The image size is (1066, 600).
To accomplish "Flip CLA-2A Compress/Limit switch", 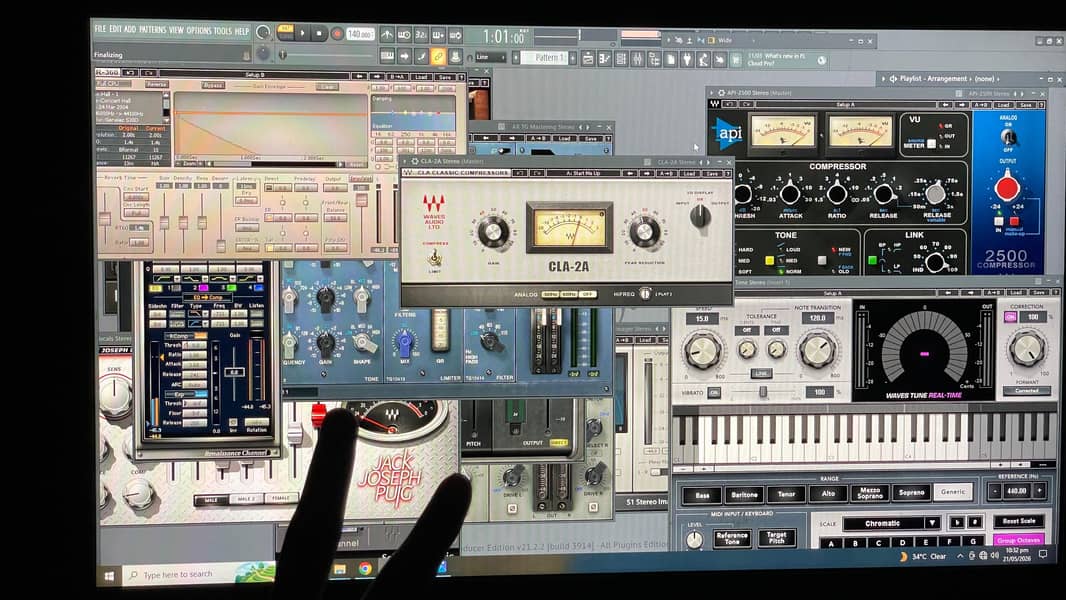I will (434, 258).
